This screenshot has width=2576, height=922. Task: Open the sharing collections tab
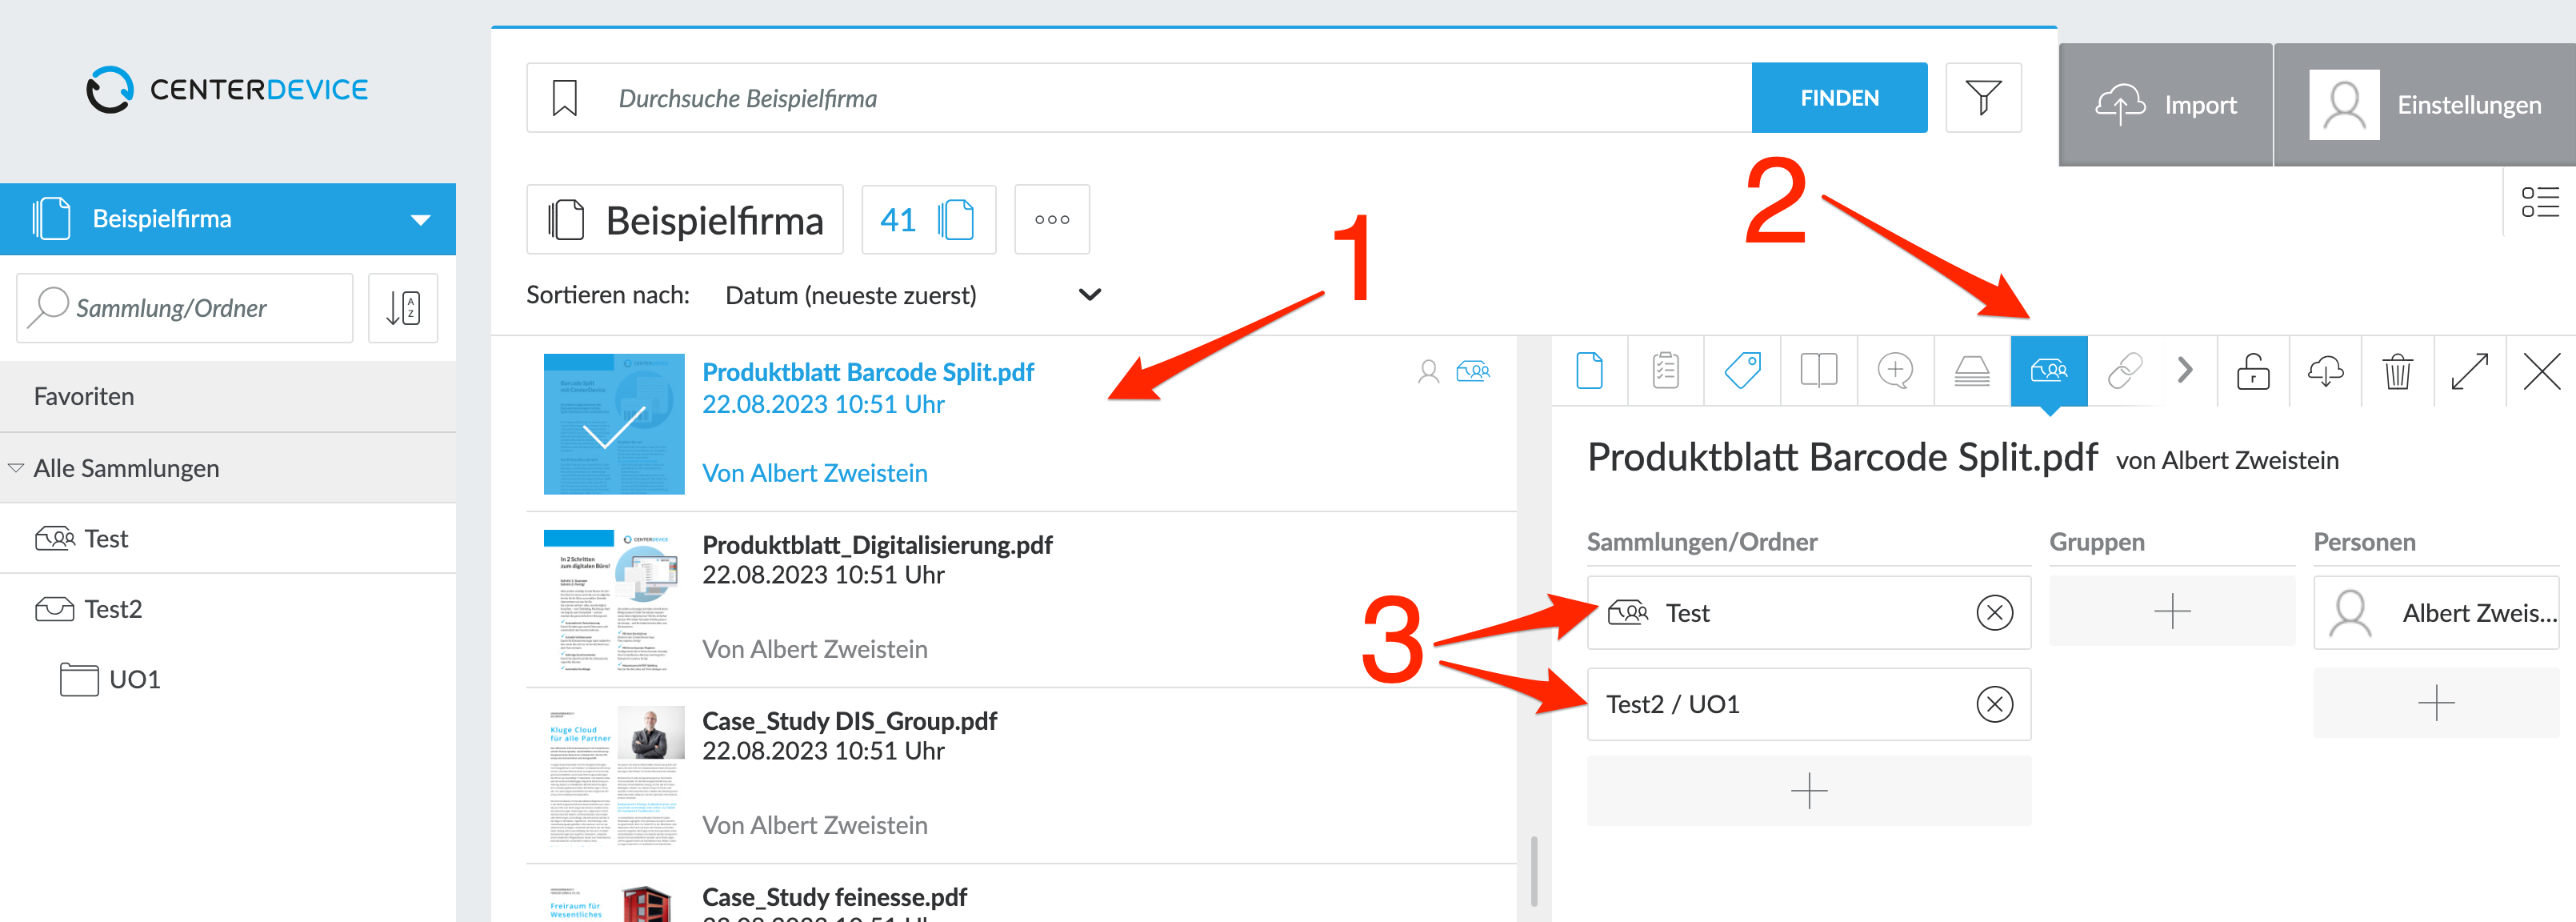coord(2049,371)
